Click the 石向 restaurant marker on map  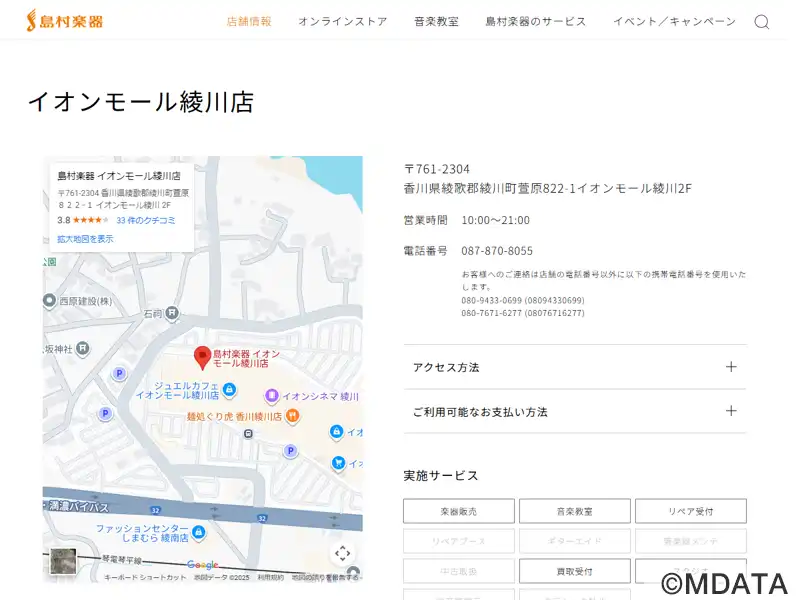tap(172, 313)
